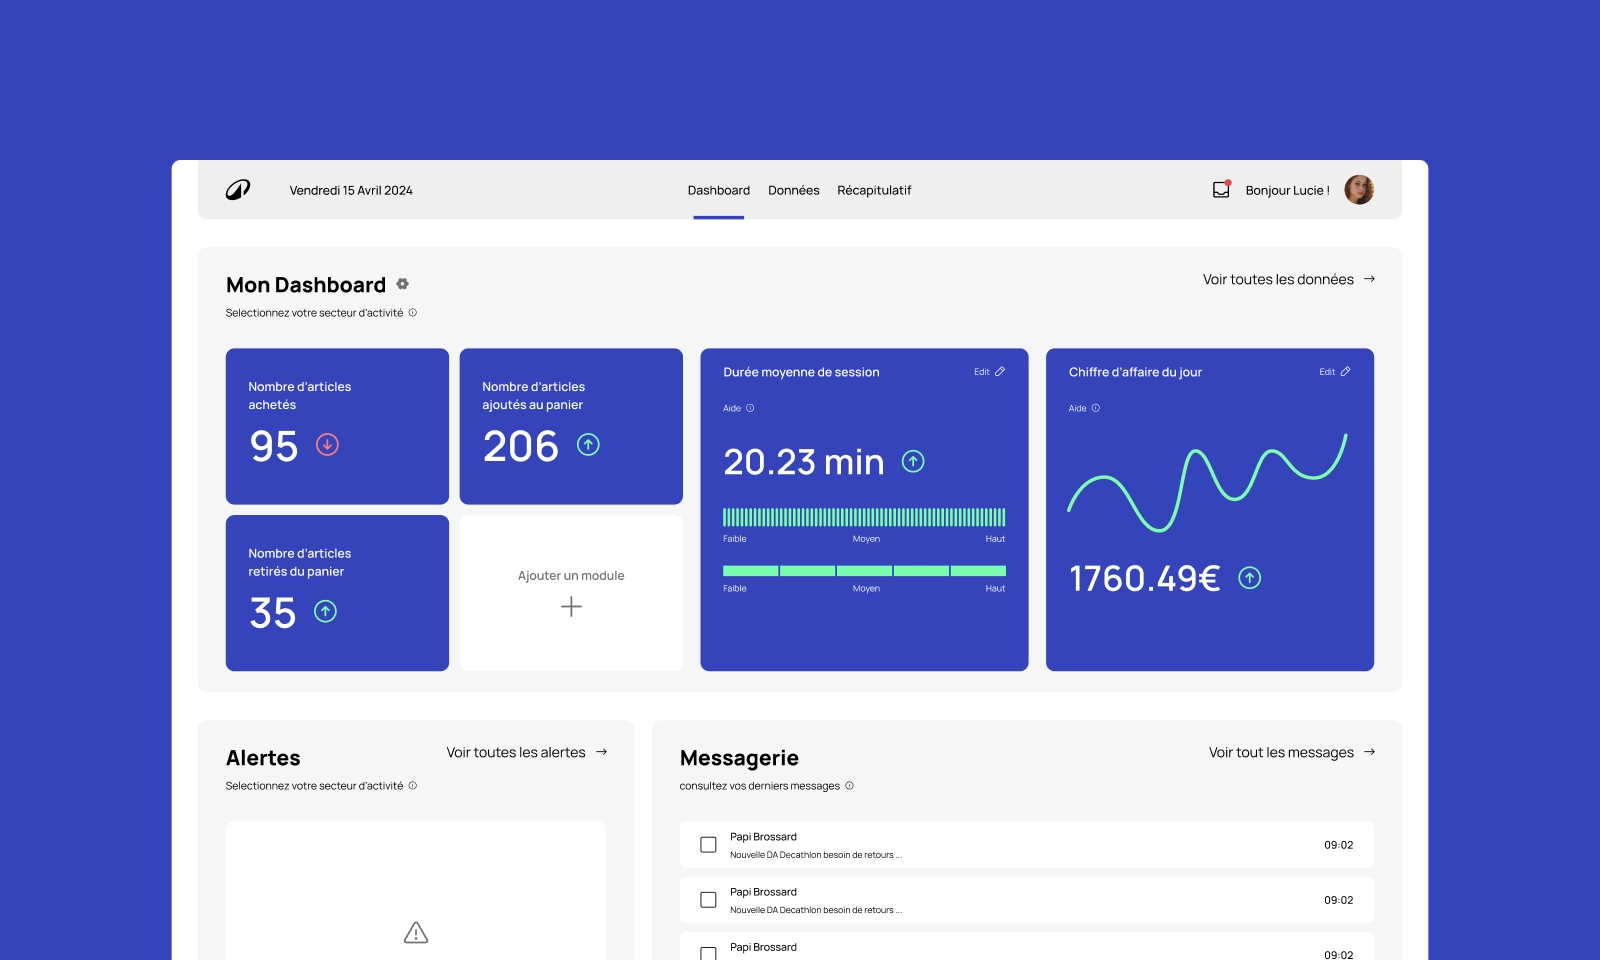Click the up-trend icon beside 20.23 min
This screenshot has width=1600, height=960.
[913, 461]
